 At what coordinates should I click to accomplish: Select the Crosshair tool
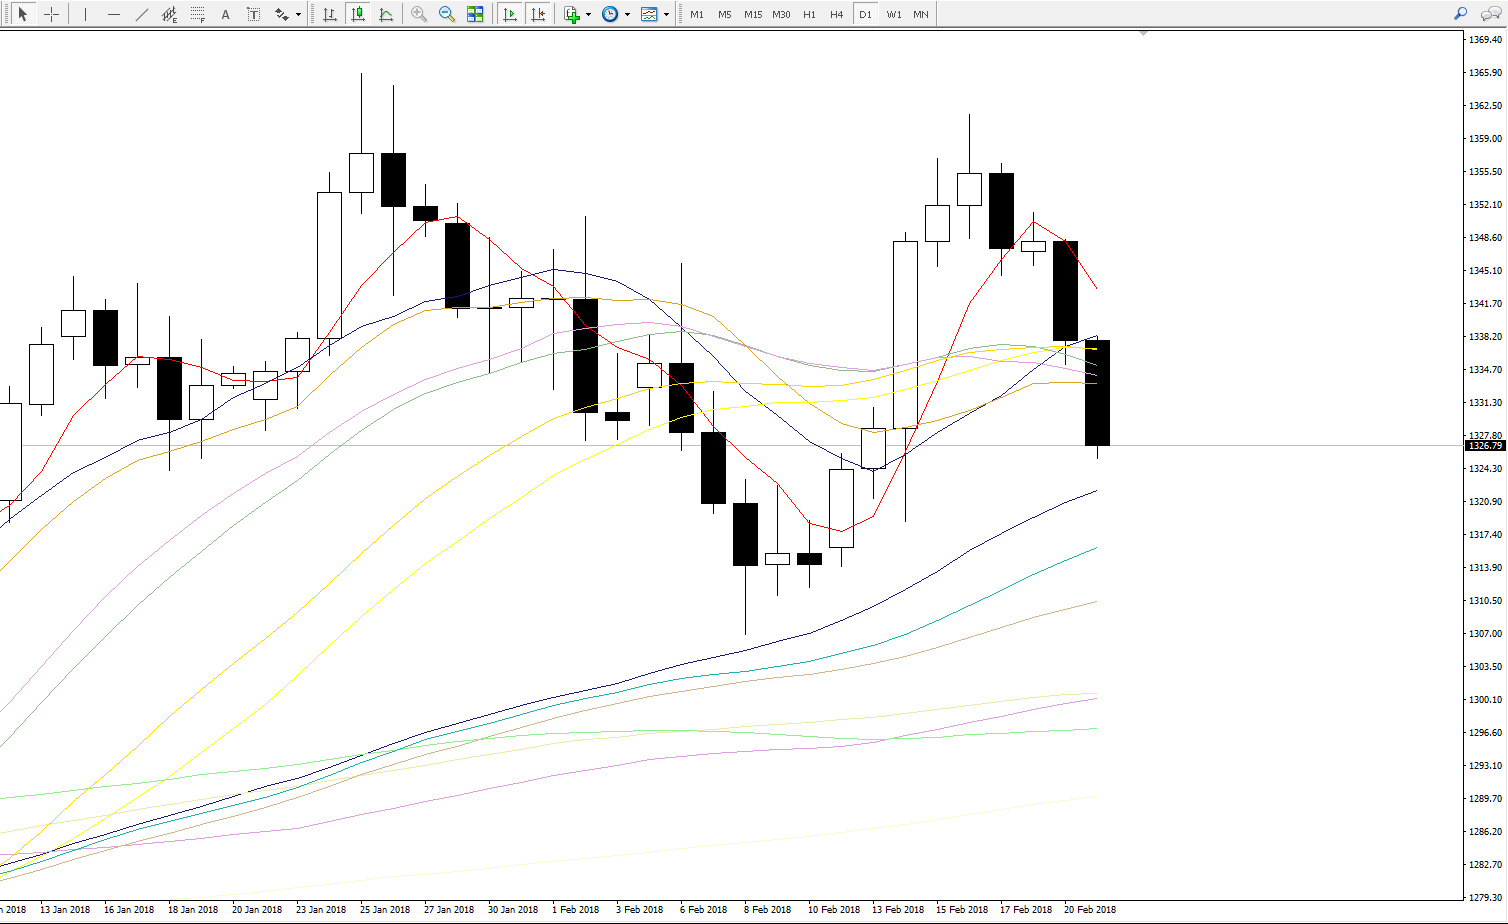pos(51,14)
